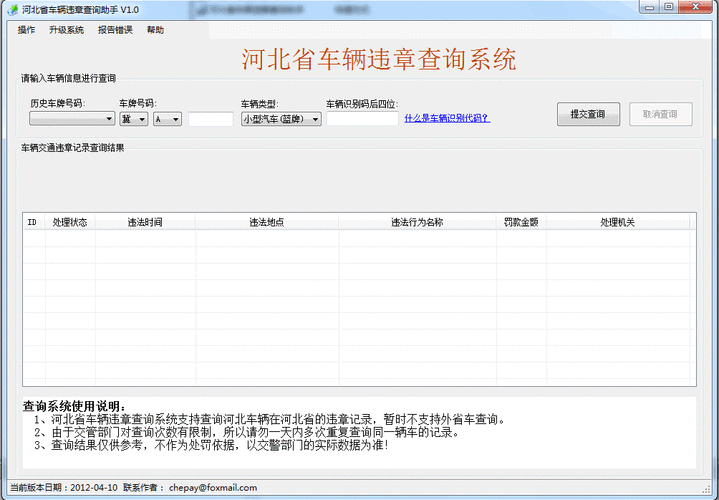Click the 提交查询 button
The image size is (719, 500).
click(x=588, y=114)
